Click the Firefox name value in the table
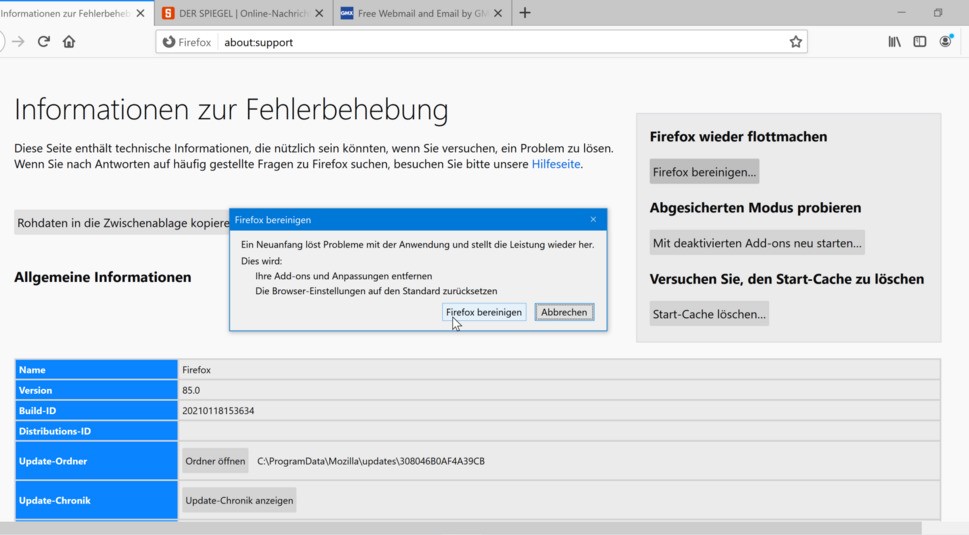The image size is (969, 535). 197,369
